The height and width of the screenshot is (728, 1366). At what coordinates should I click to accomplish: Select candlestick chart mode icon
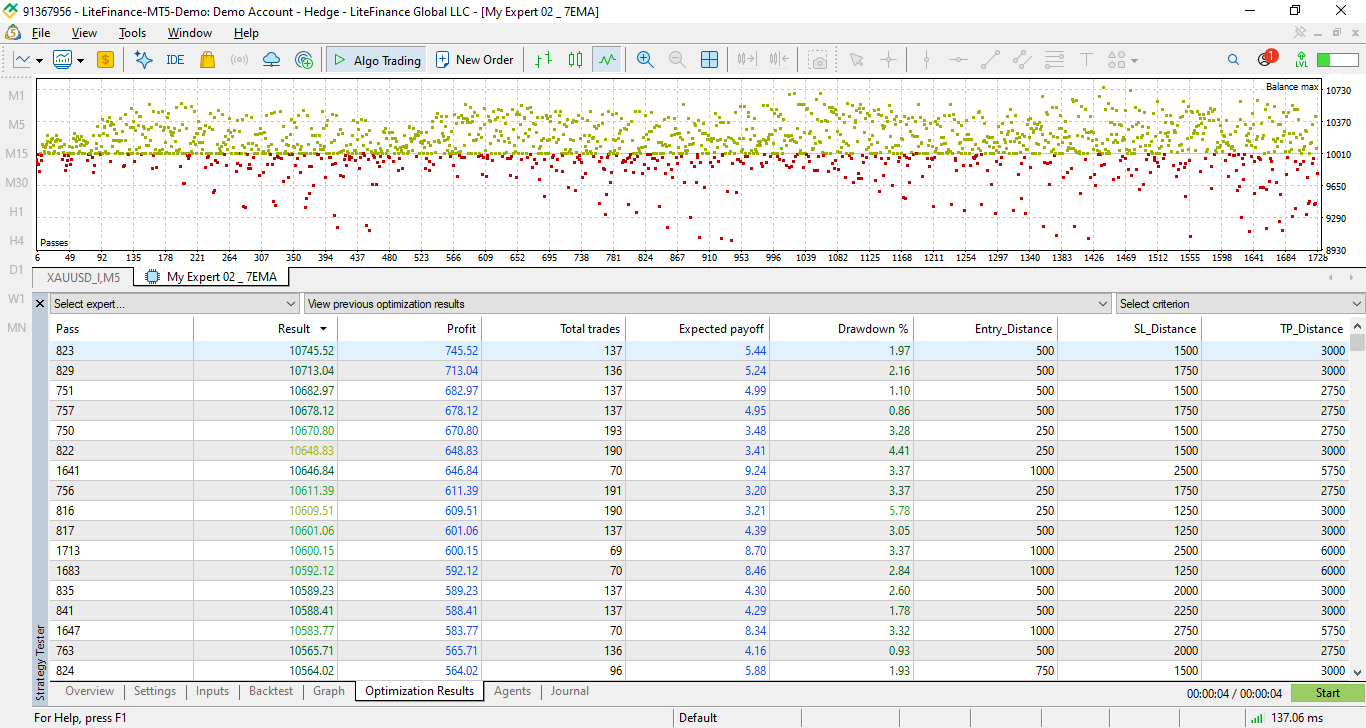pos(575,60)
